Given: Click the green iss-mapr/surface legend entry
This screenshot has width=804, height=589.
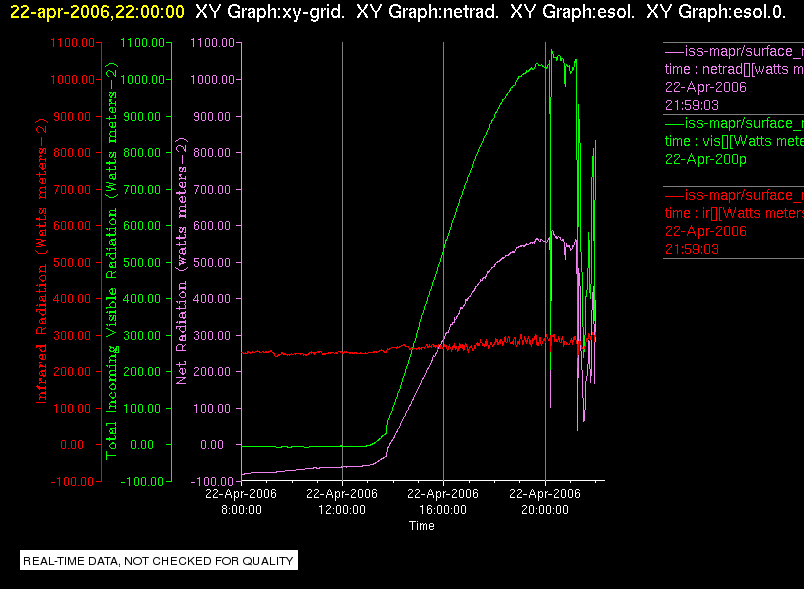Looking at the screenshot, I should coord(734,124).
